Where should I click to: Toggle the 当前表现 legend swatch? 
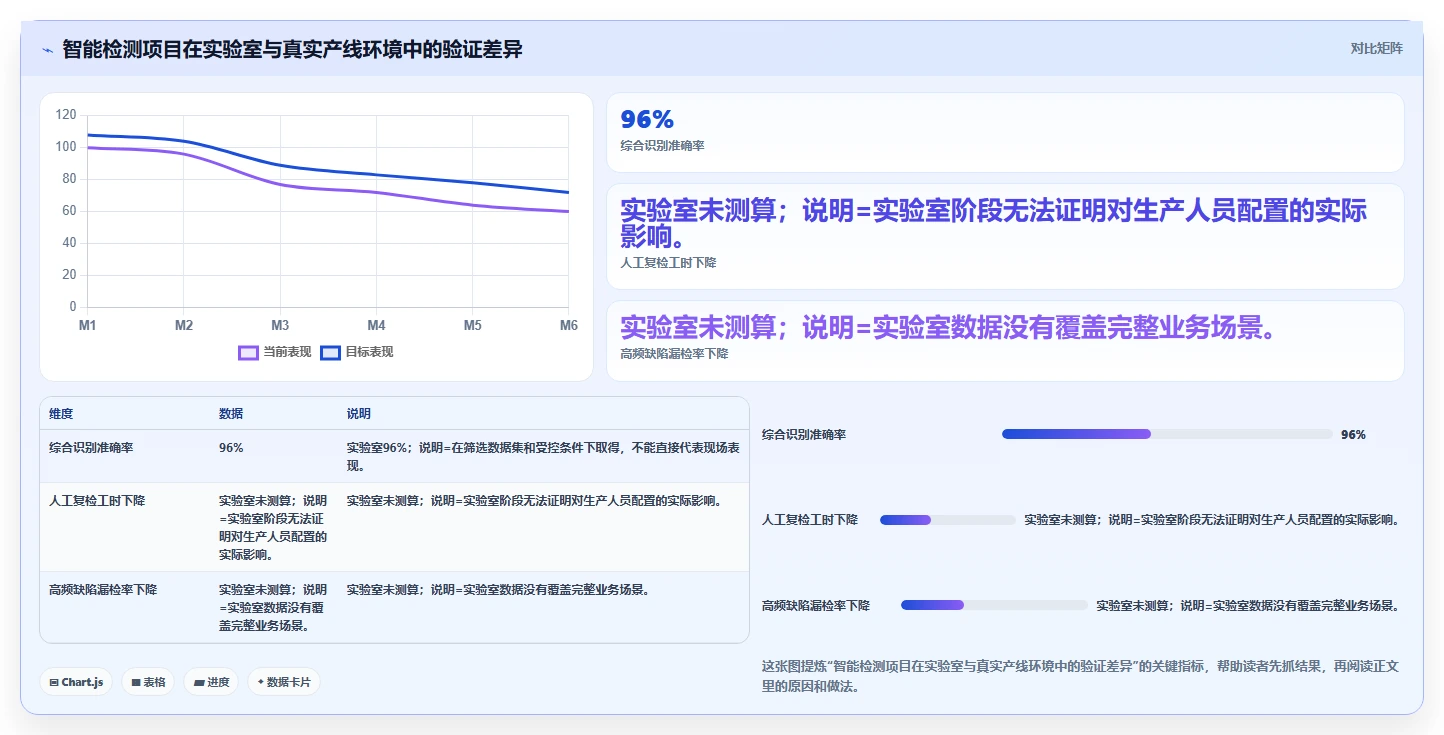pos(249,352)
